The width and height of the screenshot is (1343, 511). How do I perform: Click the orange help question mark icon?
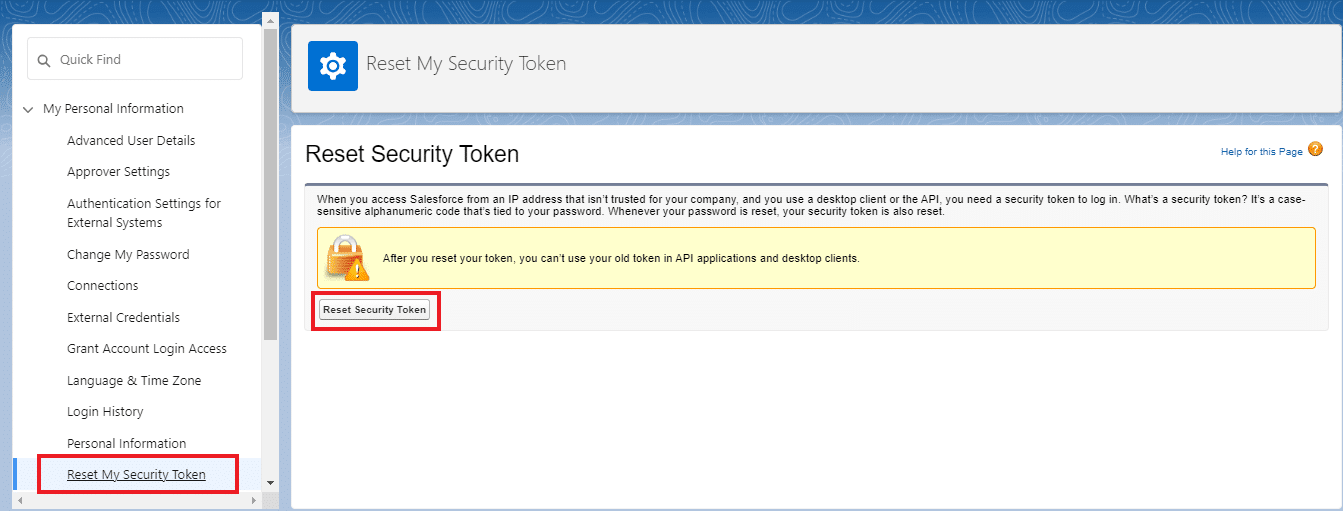1315,150
